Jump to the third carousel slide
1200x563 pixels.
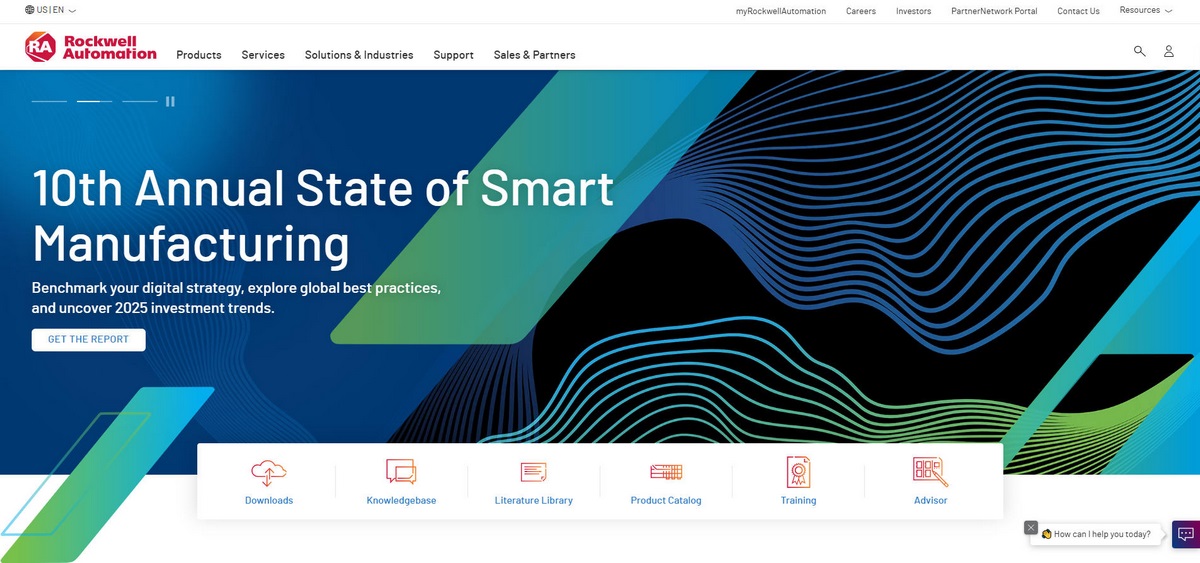tap(140, 101)
